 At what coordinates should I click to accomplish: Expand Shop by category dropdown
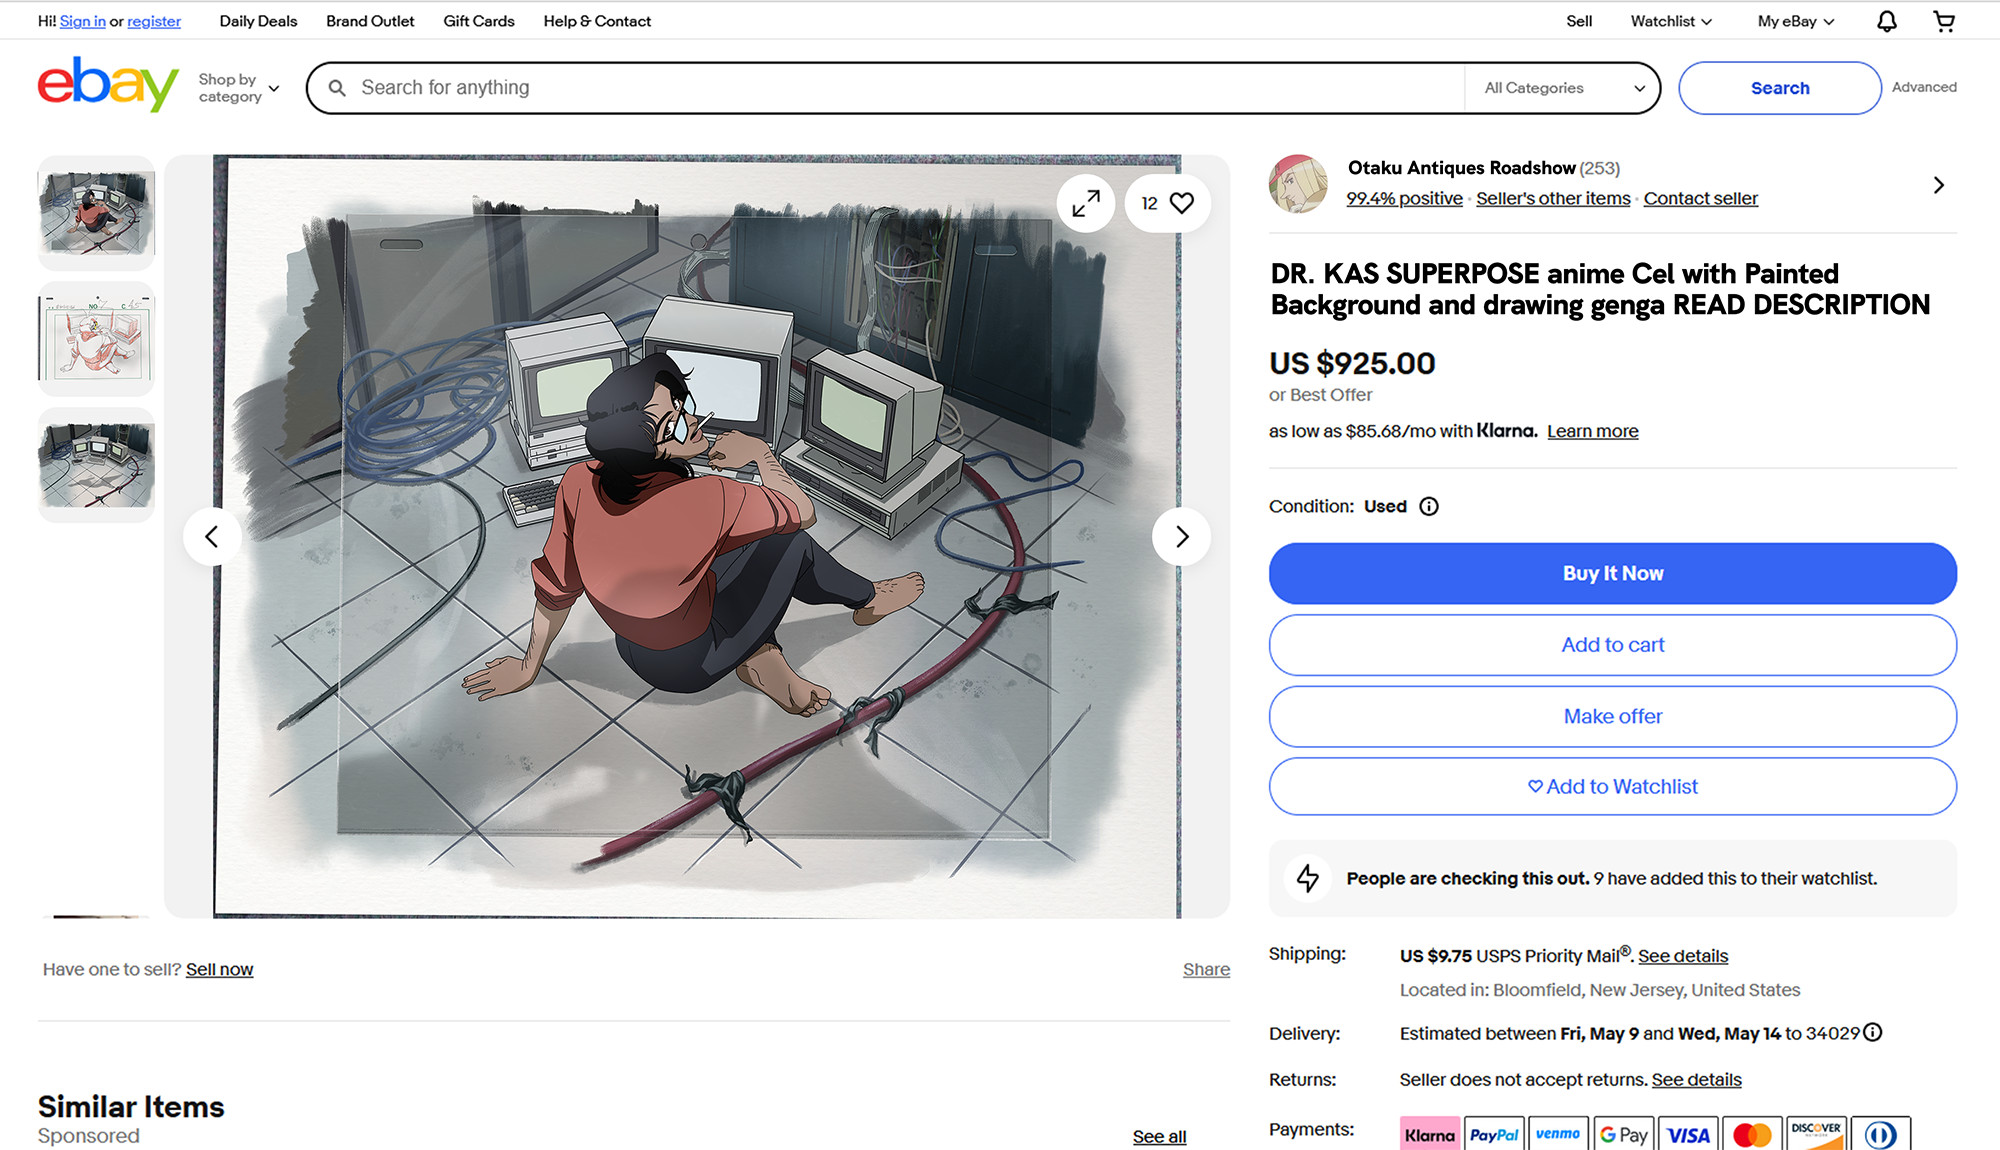[238, 88]
